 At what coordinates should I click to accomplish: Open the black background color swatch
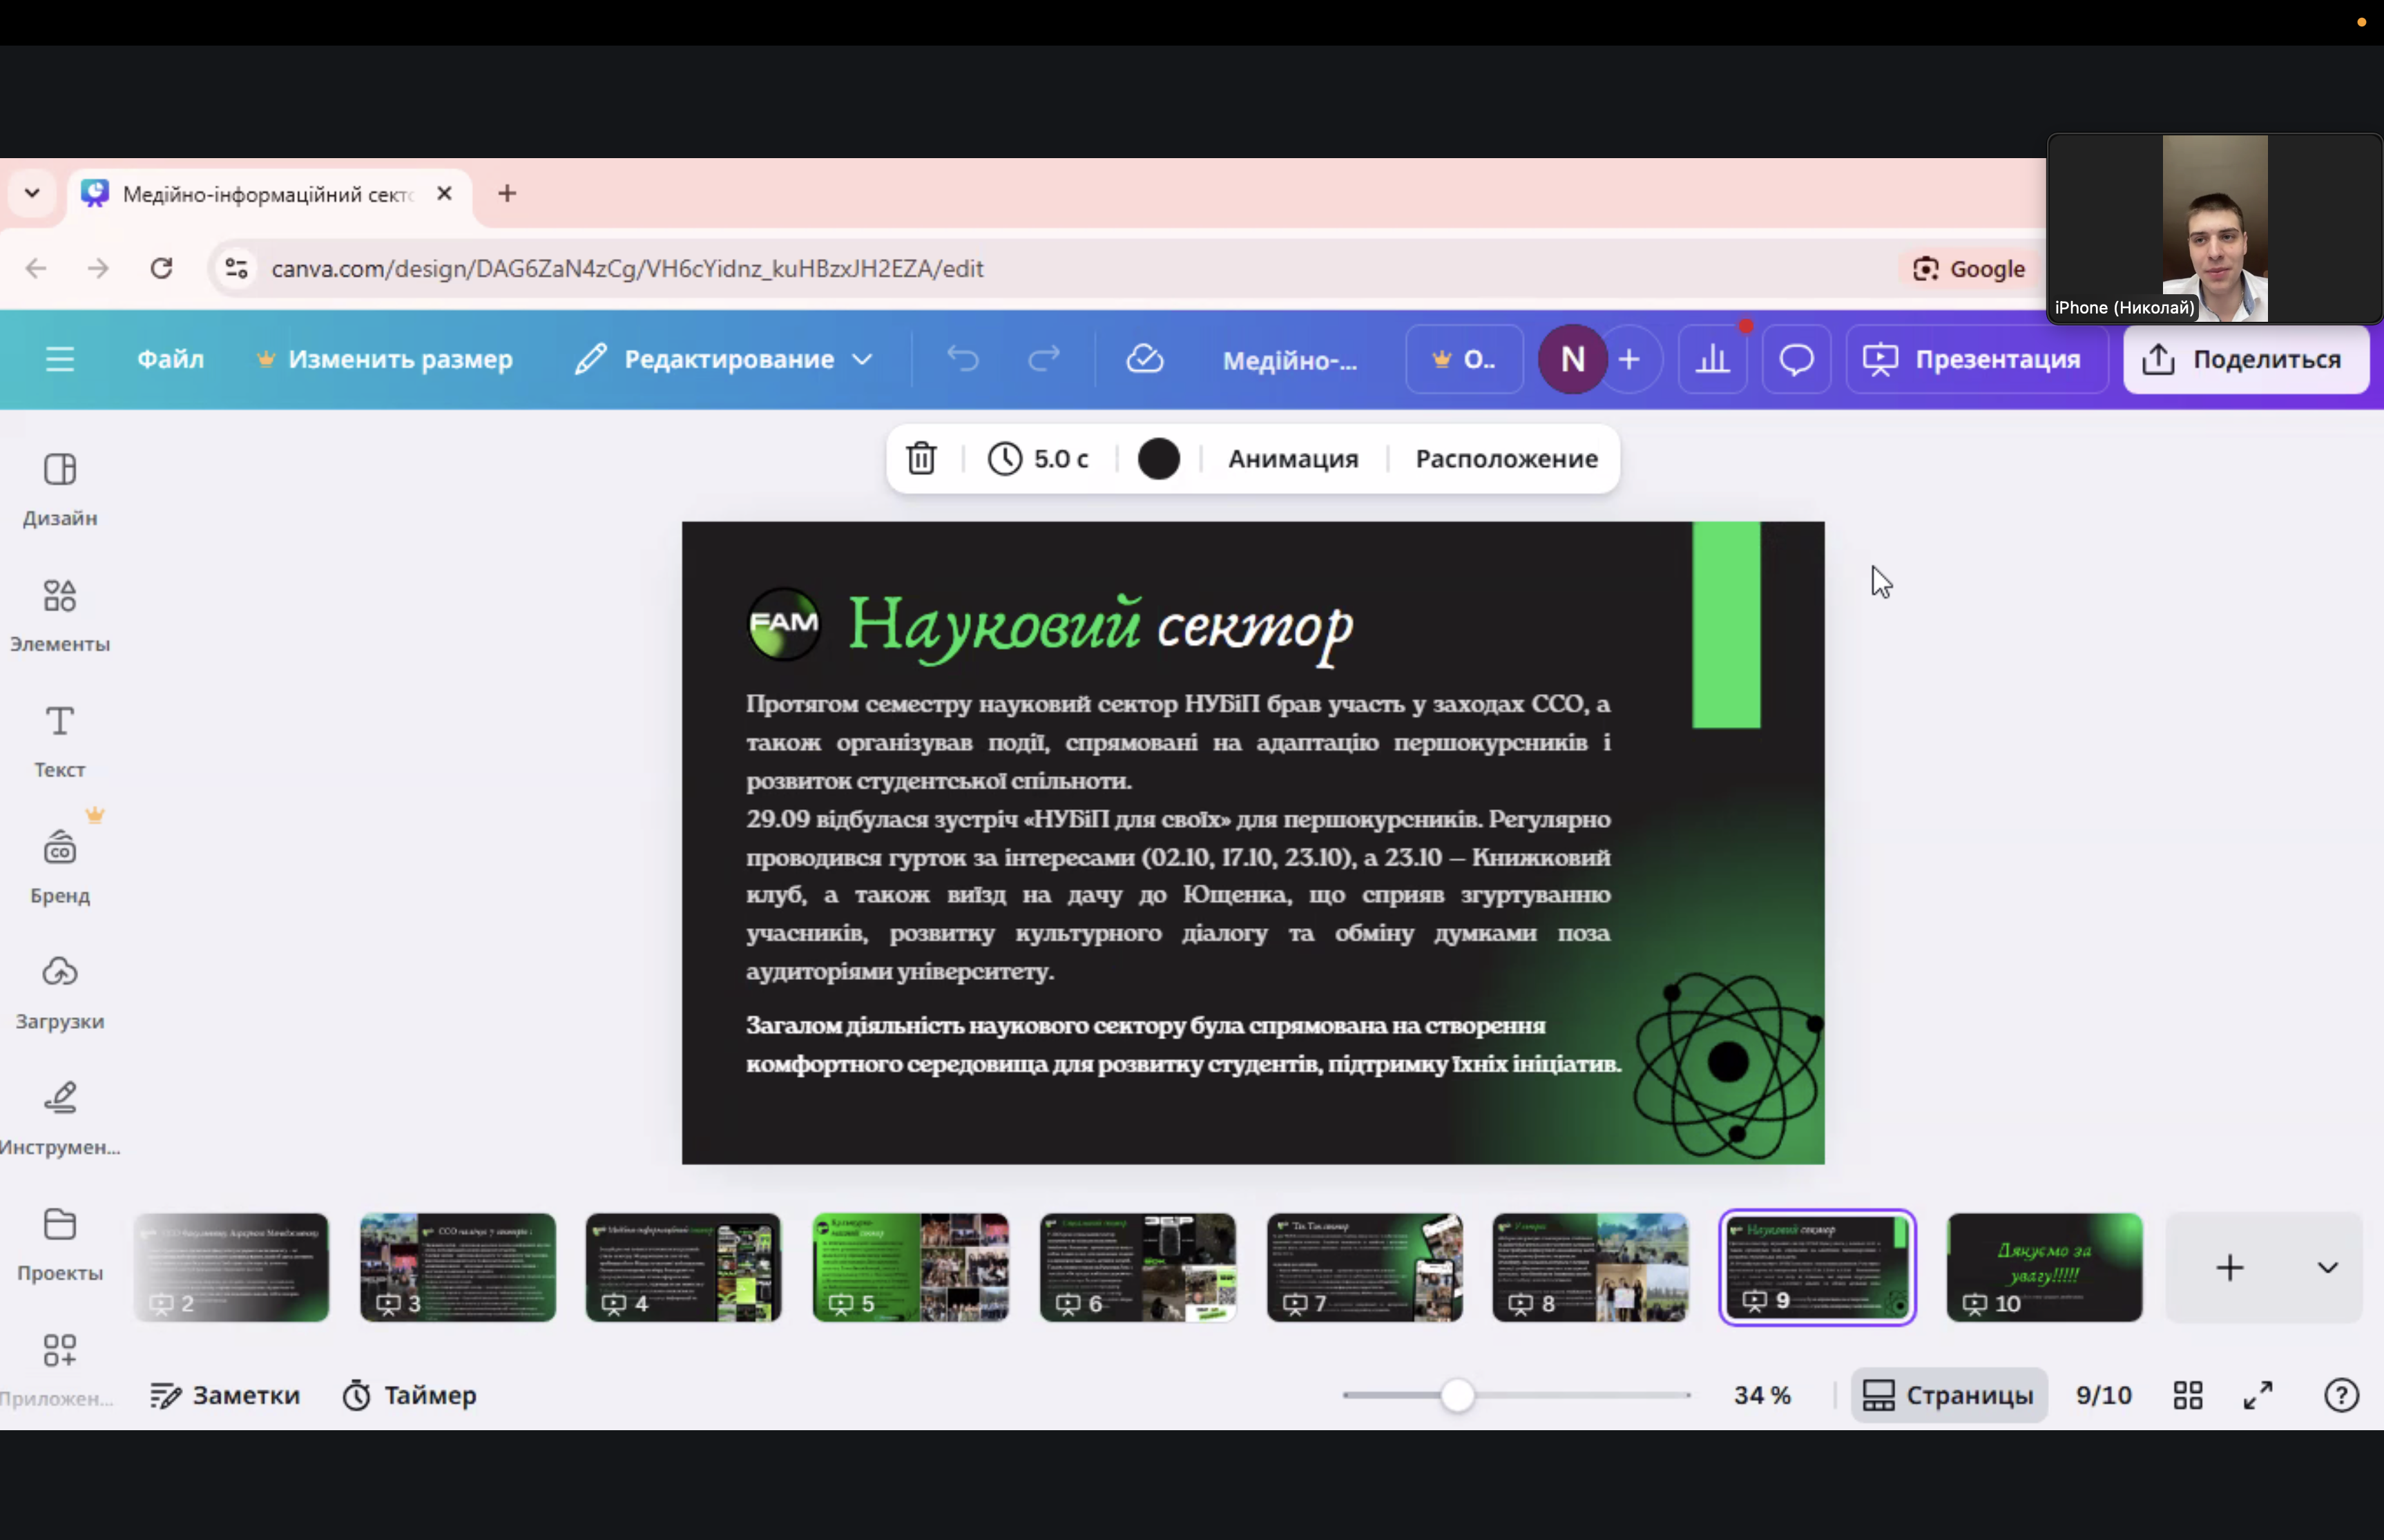click(x=1158, y=459)
